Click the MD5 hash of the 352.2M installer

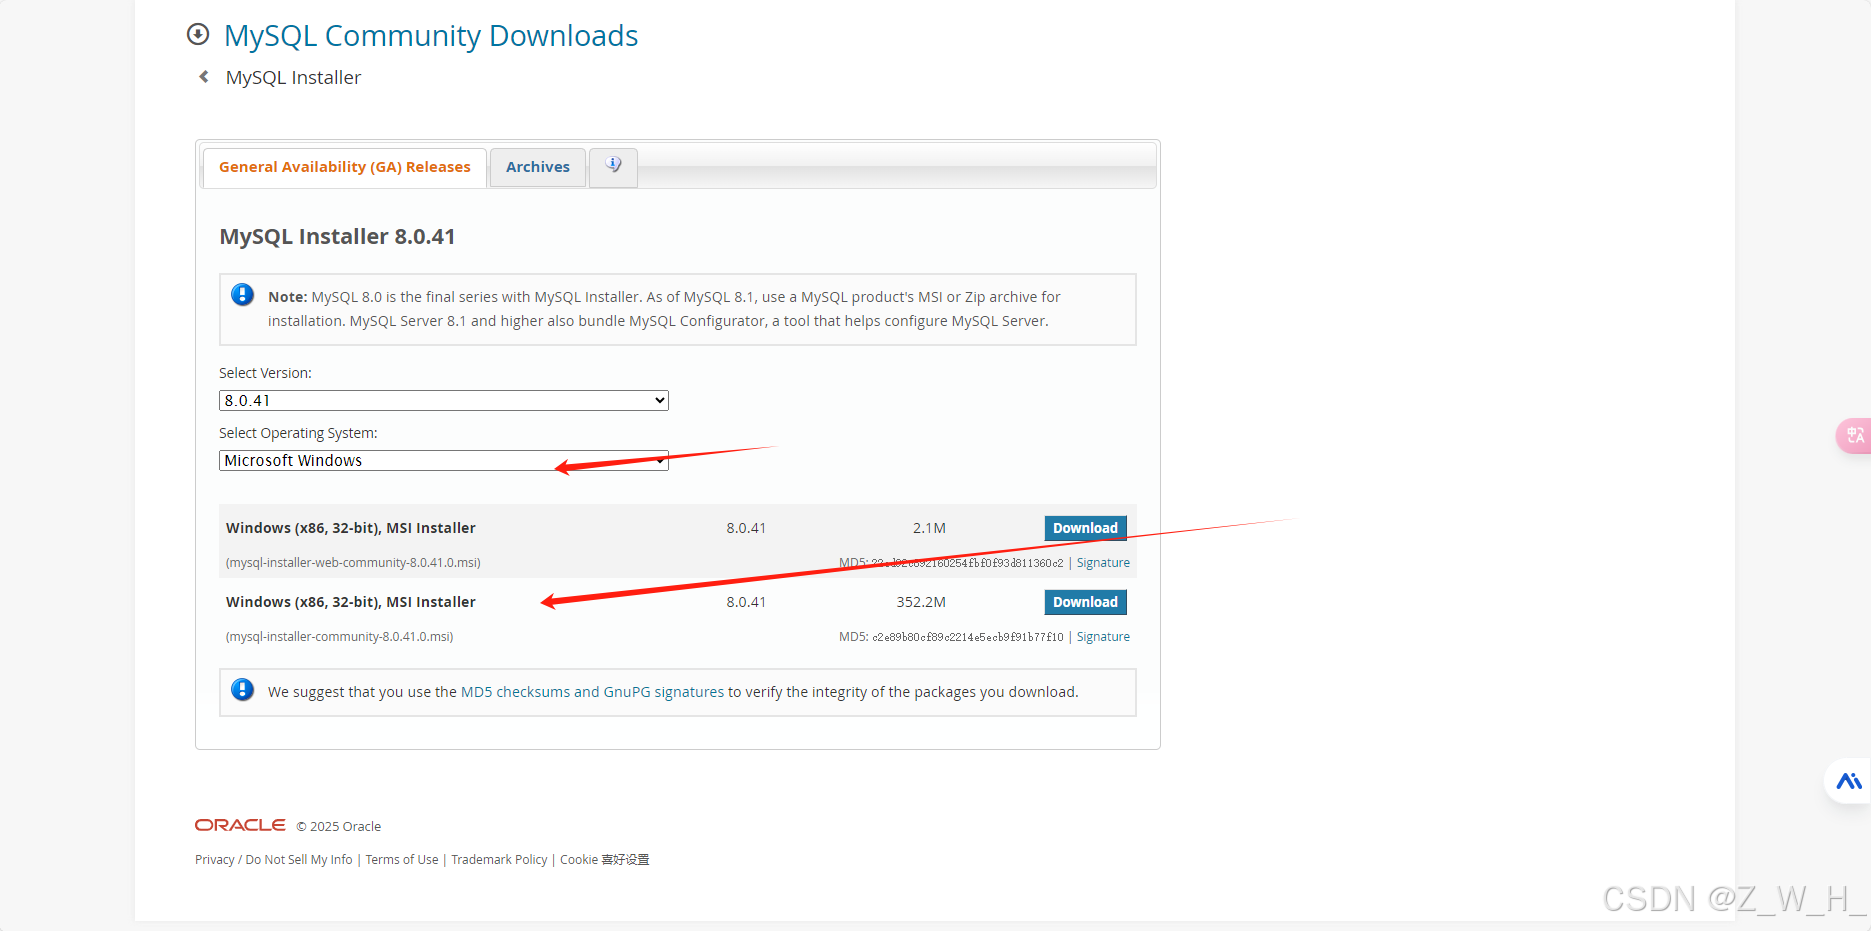[967, 637]
